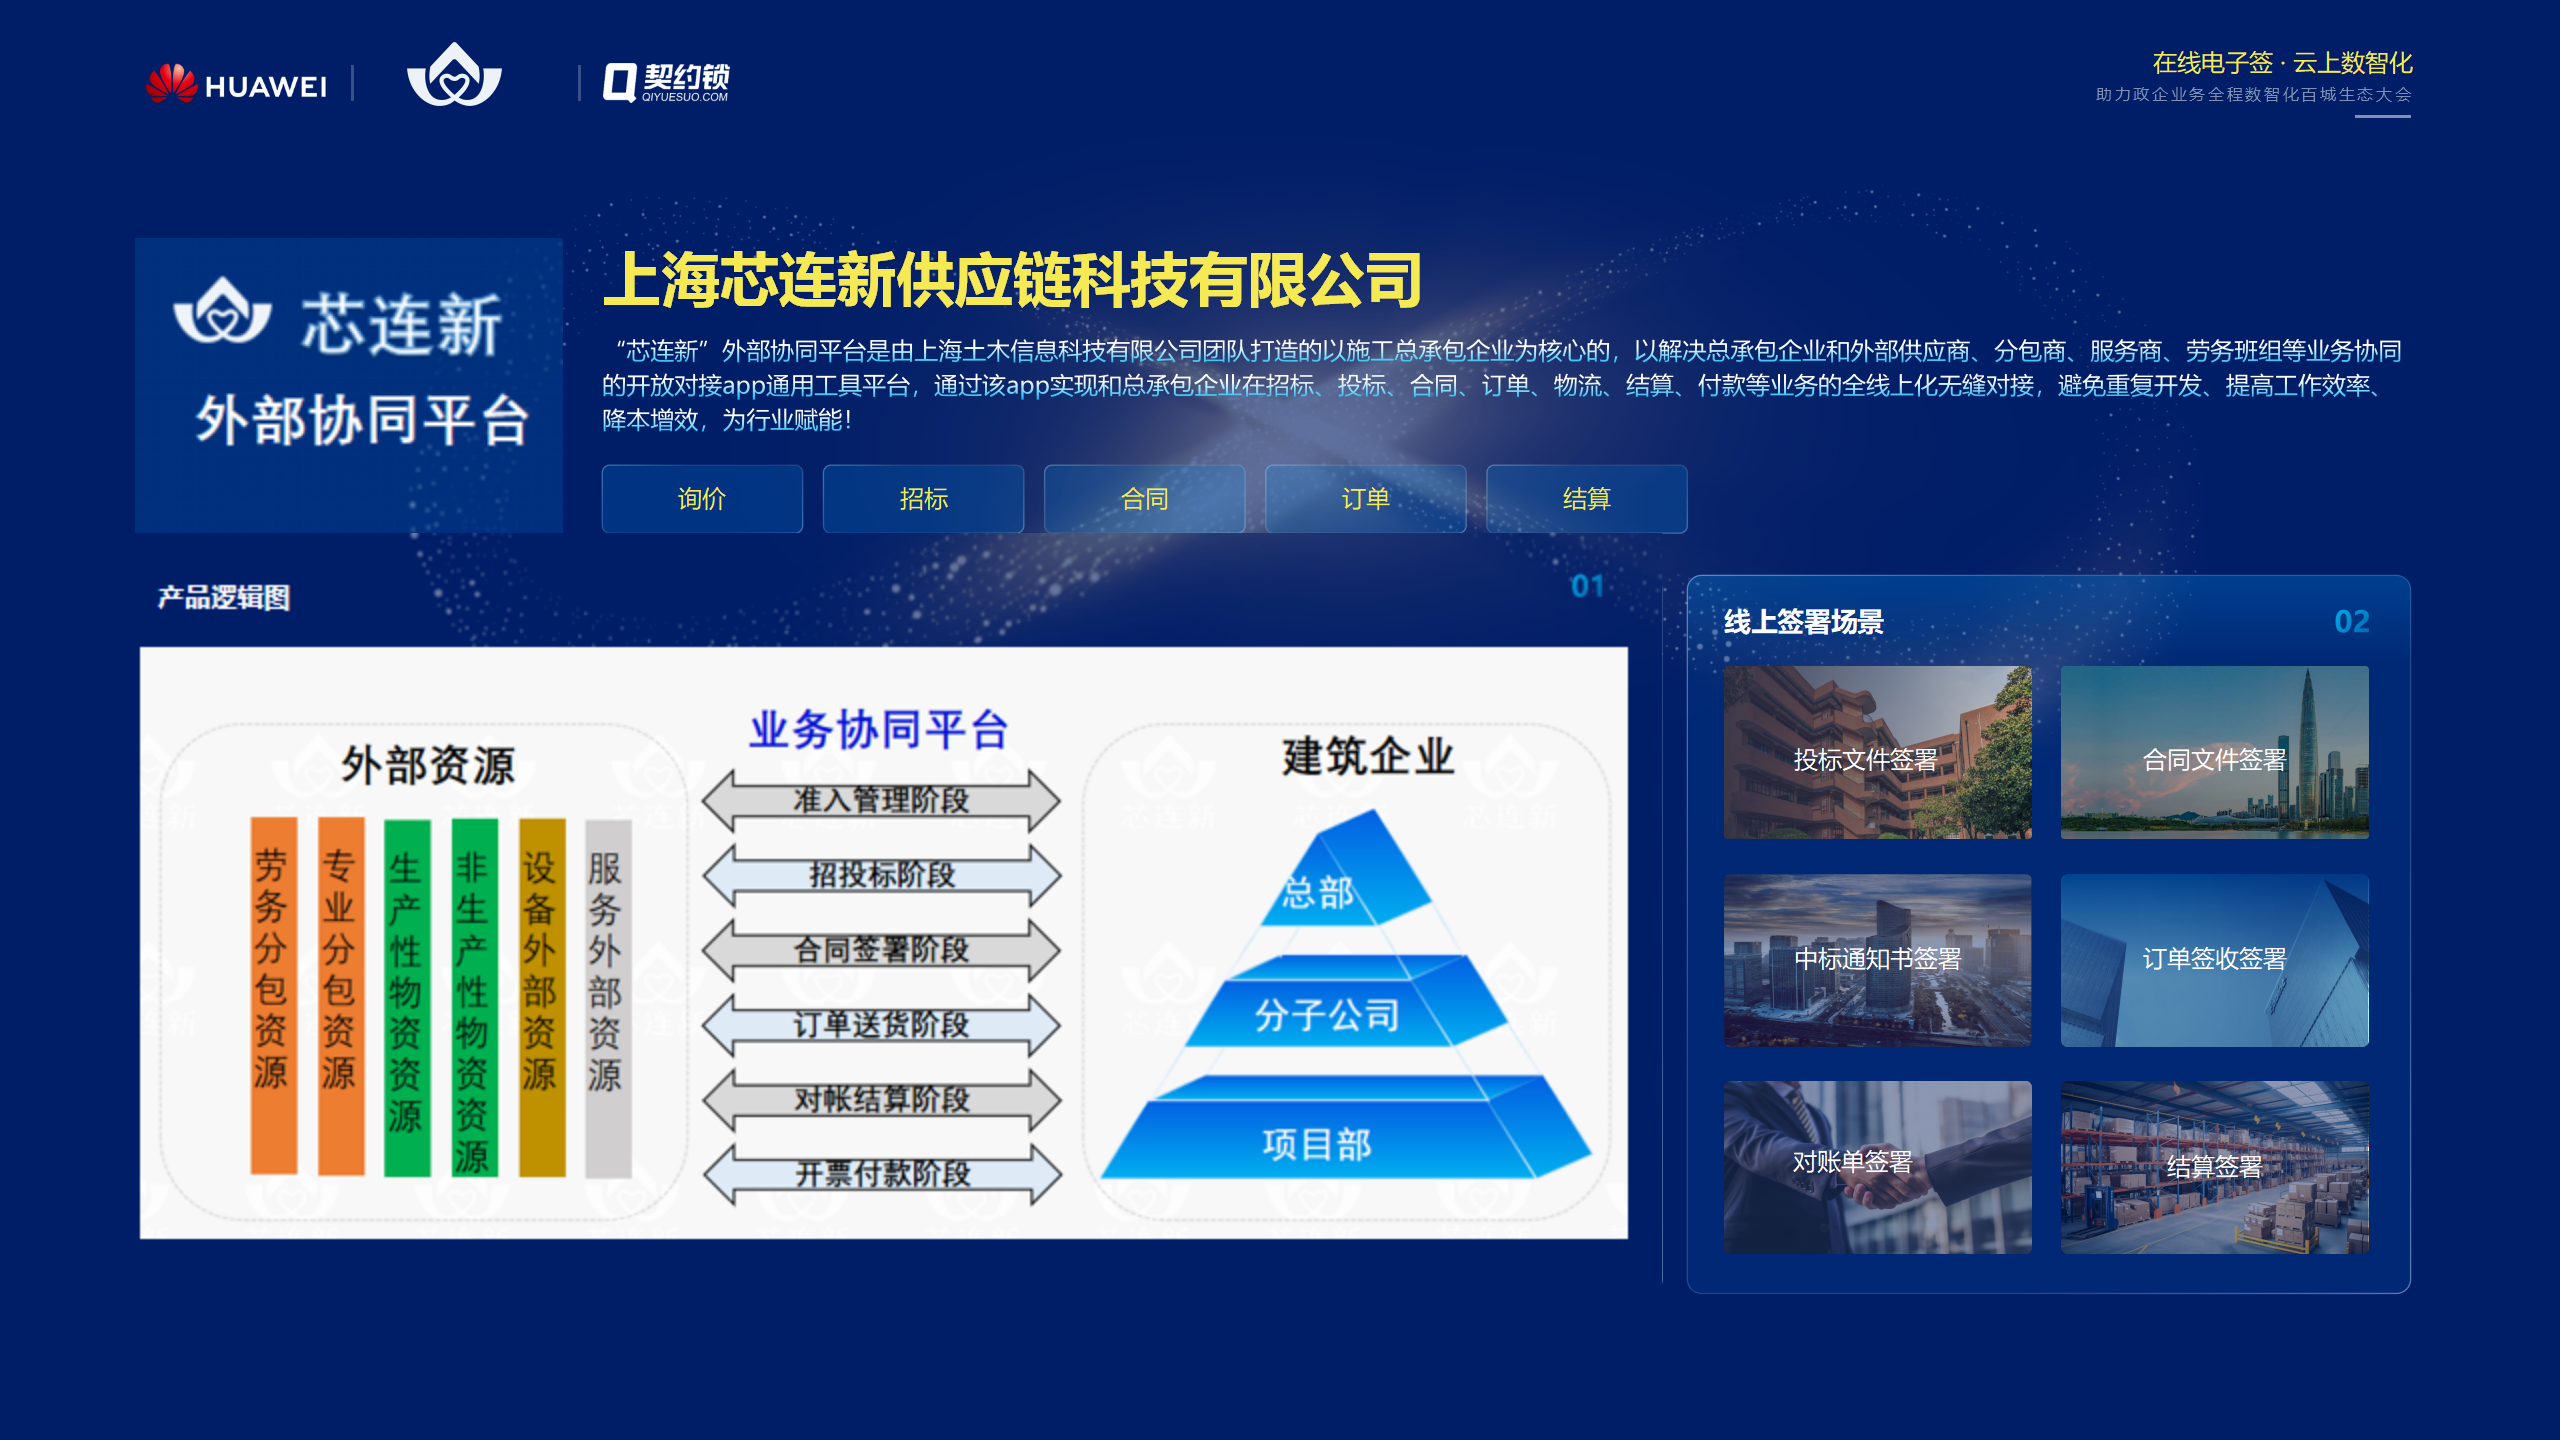The image size is (2560, 1440).
Task: Click the 准入管理阶段 arrow
Action: pos(881,800)
